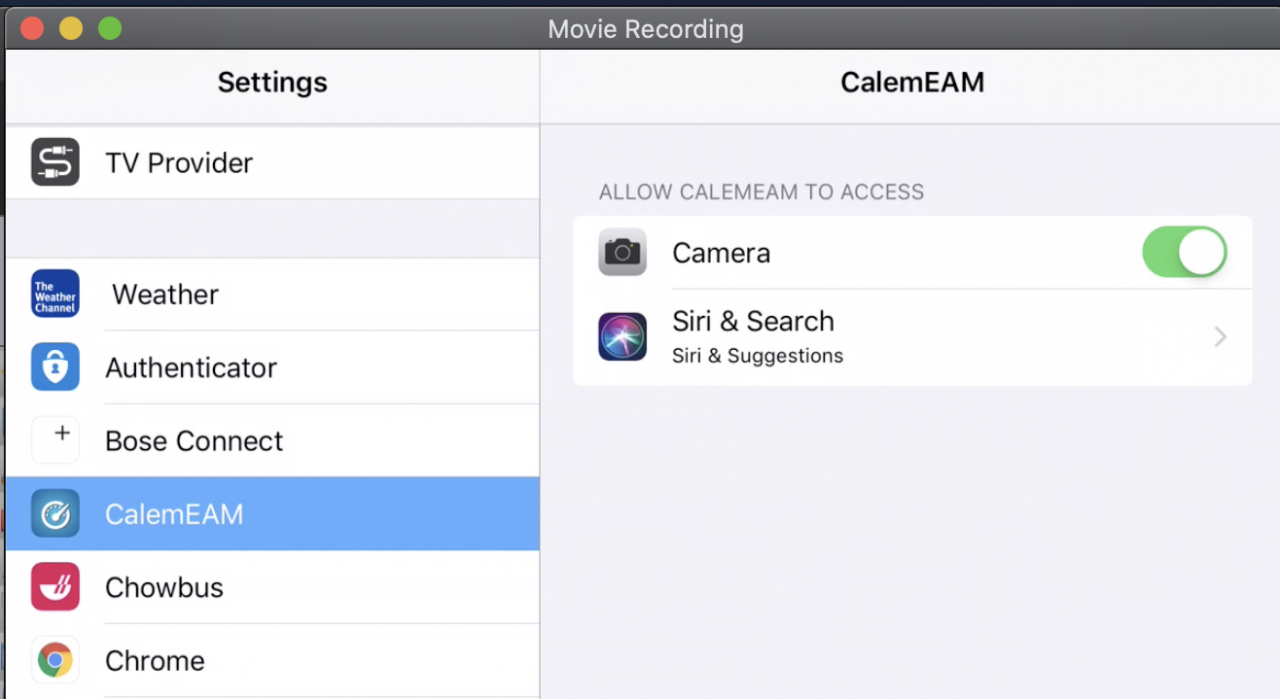Open Siri & Search settings row
The height and width of the screenshot is (699, 1280).
point(913,337)
